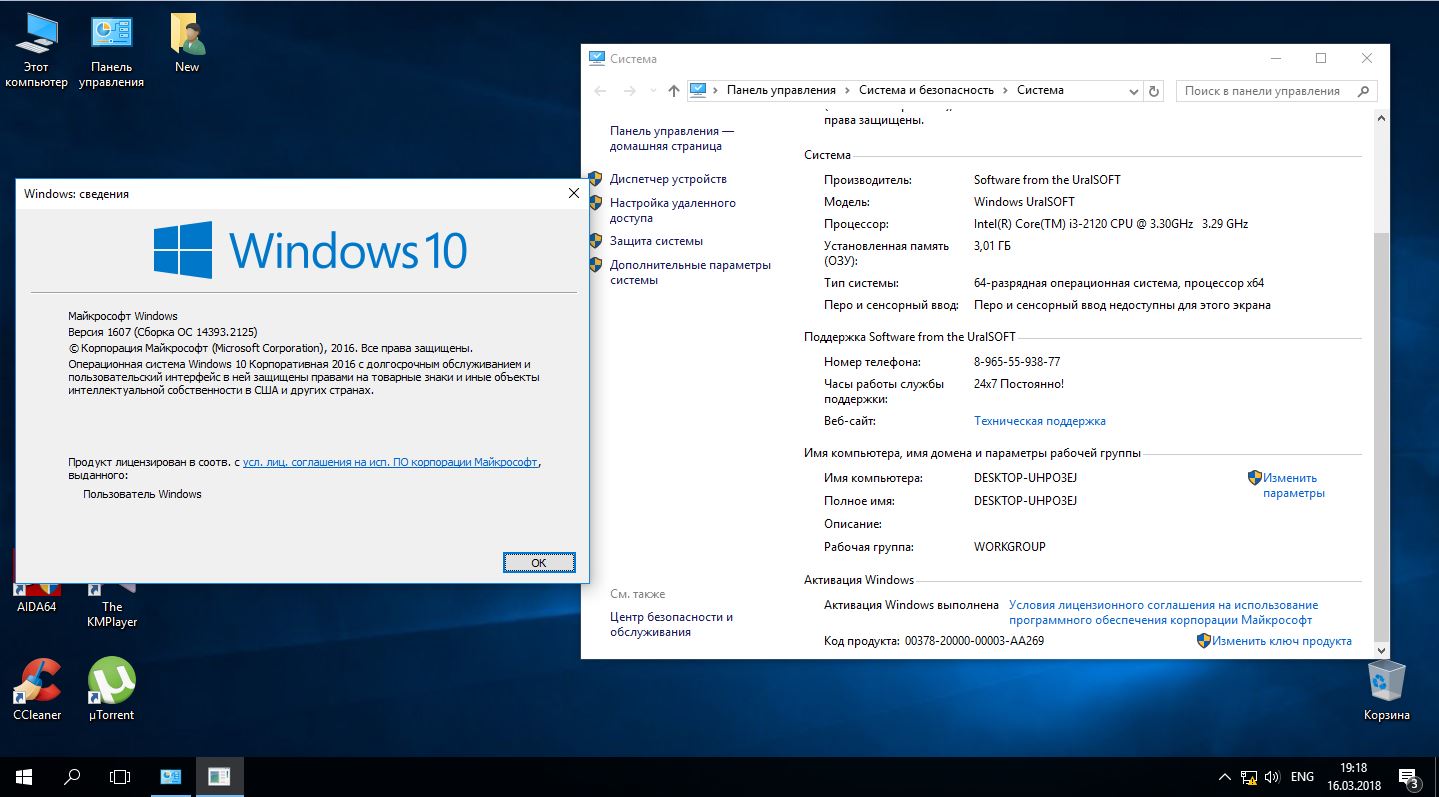
Task: Open the µTorrent desktop icon
Action: point(111,690)
